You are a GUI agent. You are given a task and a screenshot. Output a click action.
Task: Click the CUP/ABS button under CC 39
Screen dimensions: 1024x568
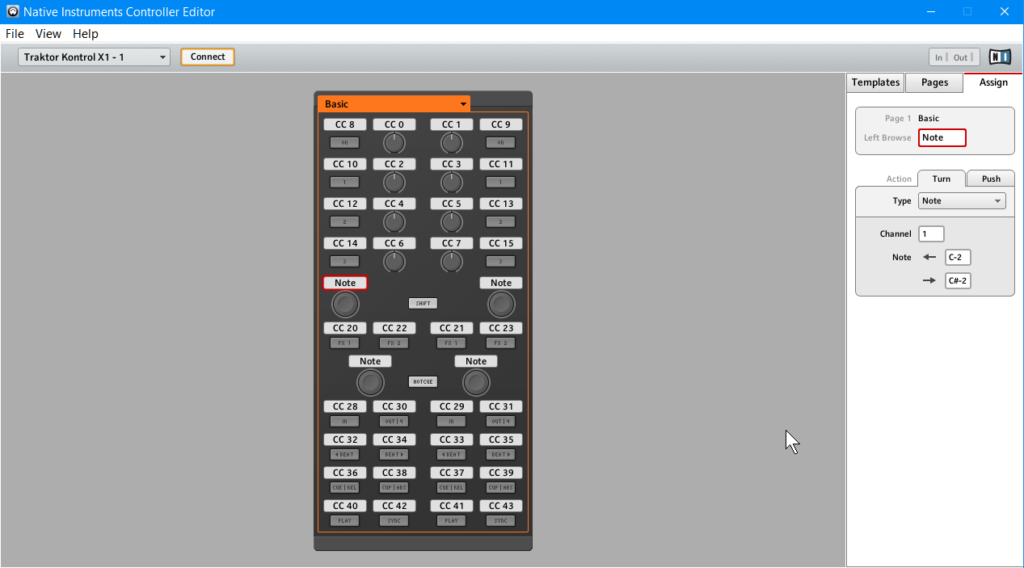click(501, 488)
